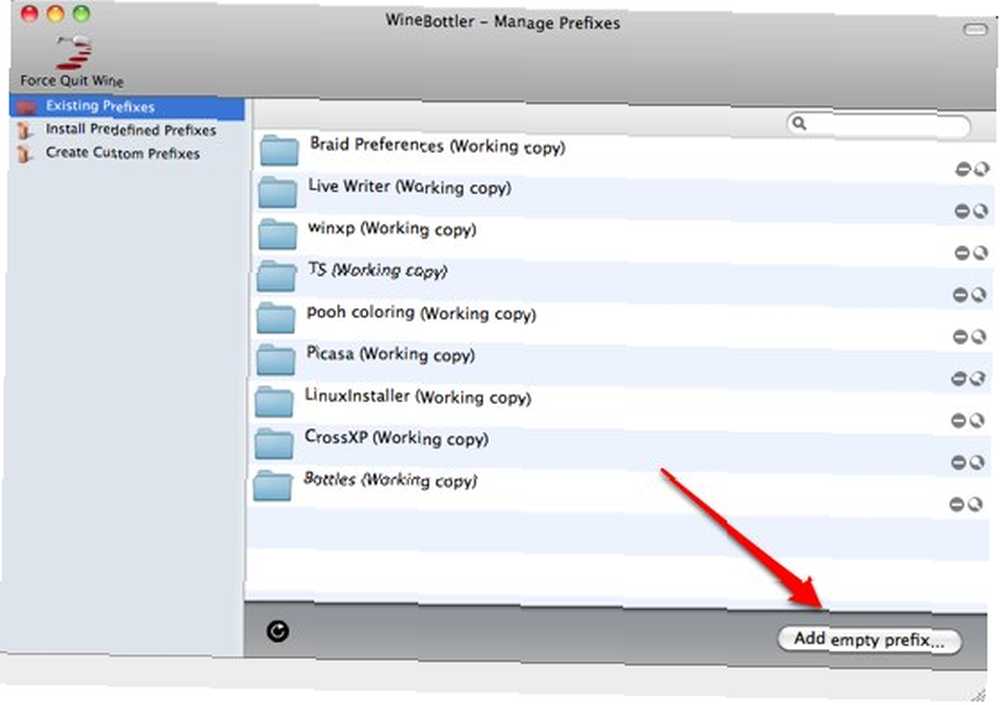Viewport: 1000px width, 705px height.
Task: Click the Braid Preferences folder icon
Action: 279,151
